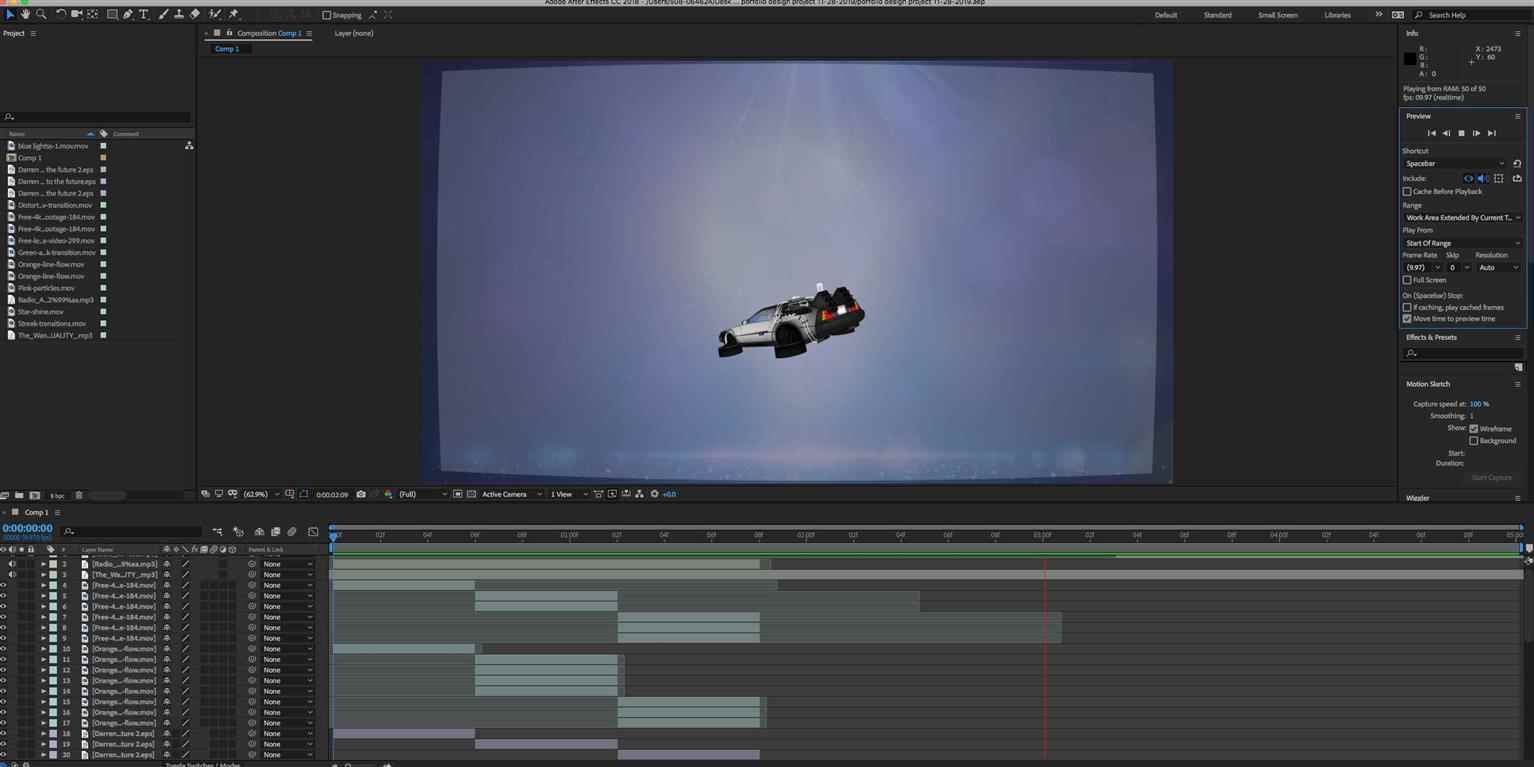Uncheck the Wireframe show option
1534x767 pixels.
click(1474, 429)
